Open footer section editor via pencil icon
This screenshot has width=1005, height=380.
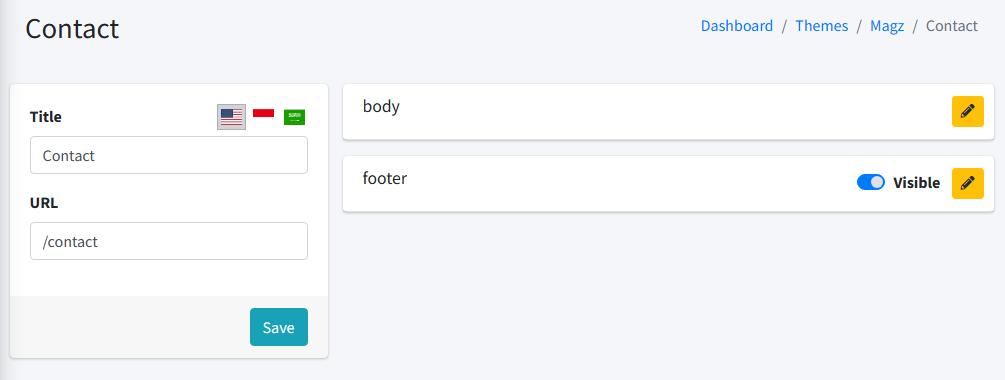(x=967, y=183)
